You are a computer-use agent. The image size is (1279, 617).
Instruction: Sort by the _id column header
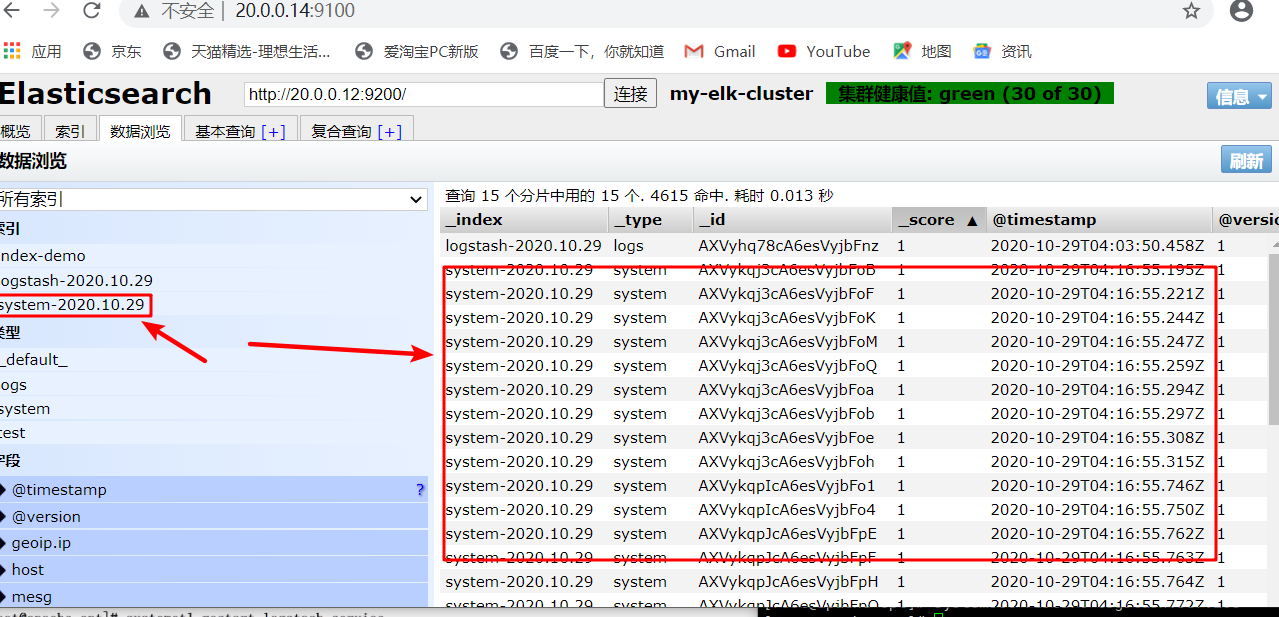point(793,220)
